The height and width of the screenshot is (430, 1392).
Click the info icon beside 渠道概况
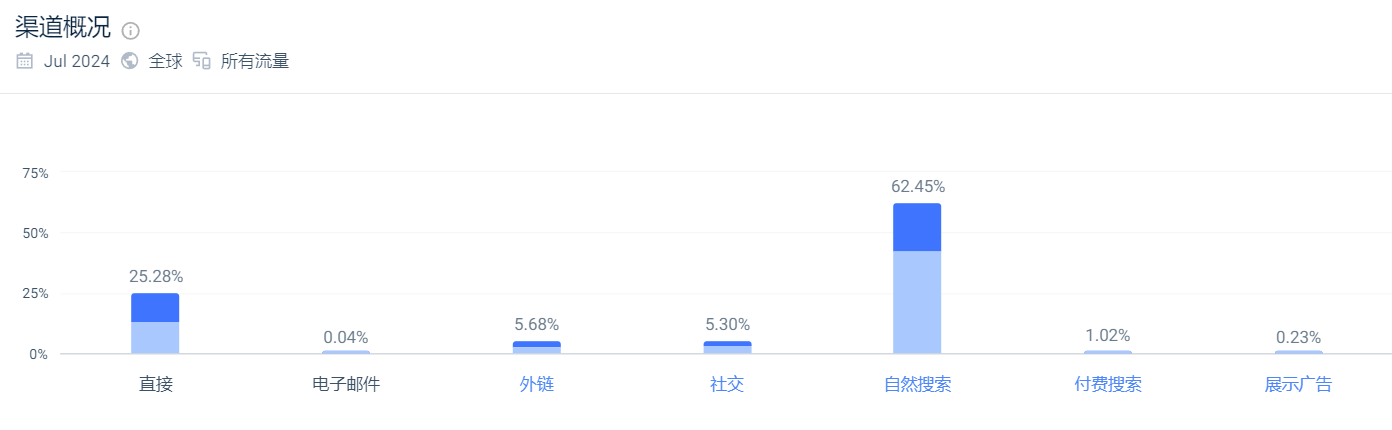tap(131, 30)
